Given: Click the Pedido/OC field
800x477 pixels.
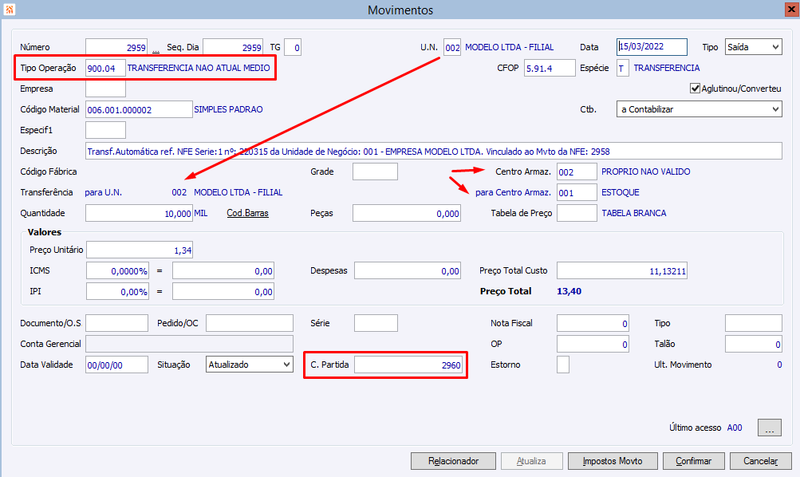Looking at the screenshot, I should point(249,323).
